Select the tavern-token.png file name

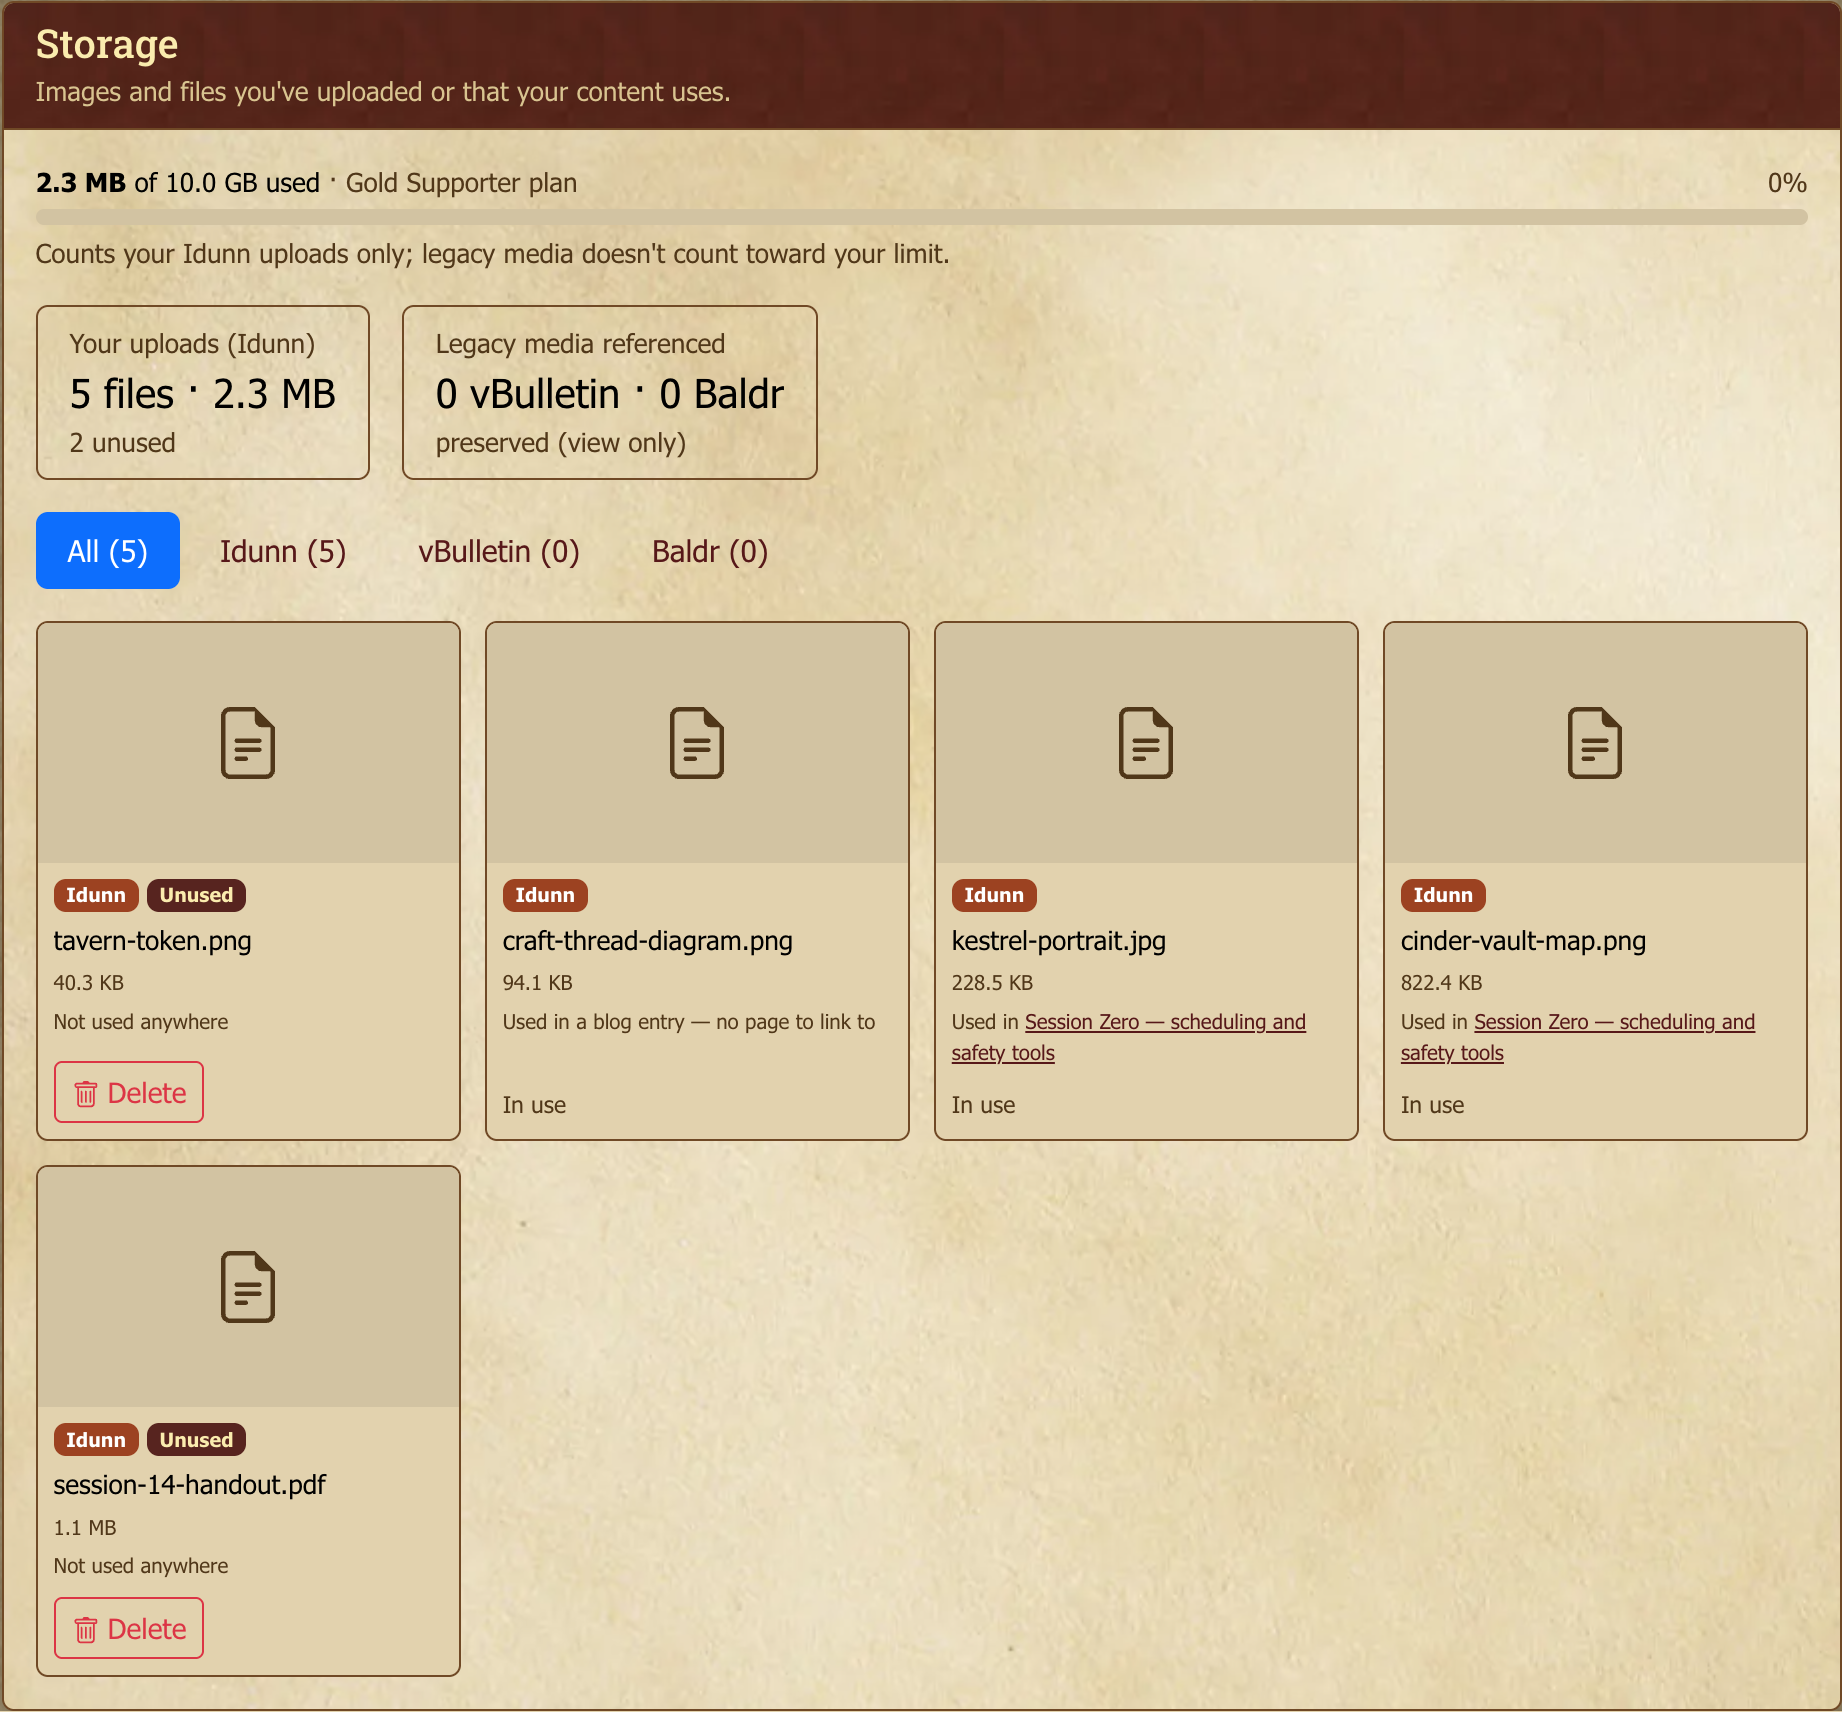[152, 941]
